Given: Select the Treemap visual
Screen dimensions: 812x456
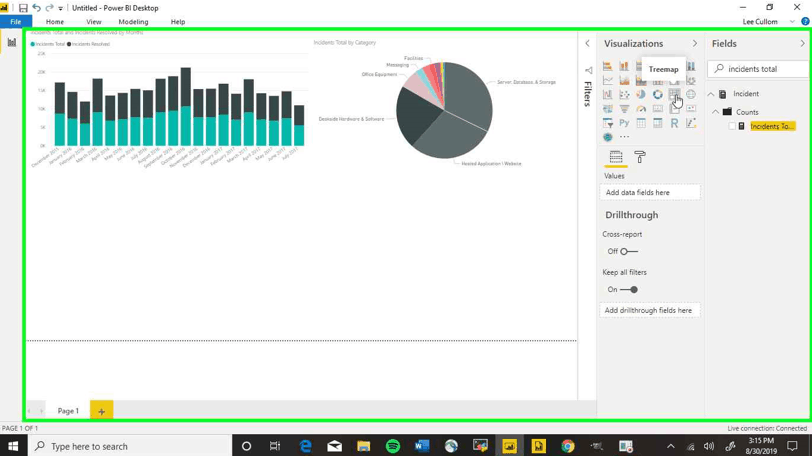Looking at the screenshot, I should [x=674, y=94].
